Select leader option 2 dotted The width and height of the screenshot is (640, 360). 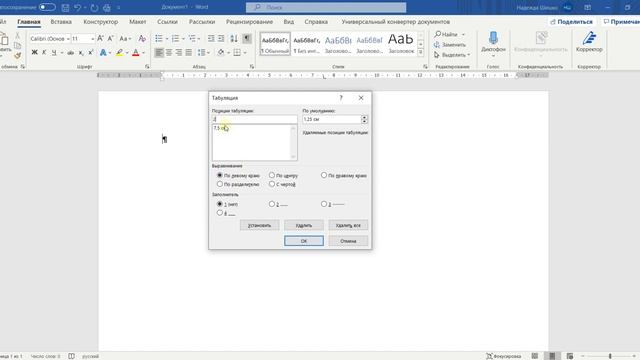pyautogui.click(x=272, y=204)
